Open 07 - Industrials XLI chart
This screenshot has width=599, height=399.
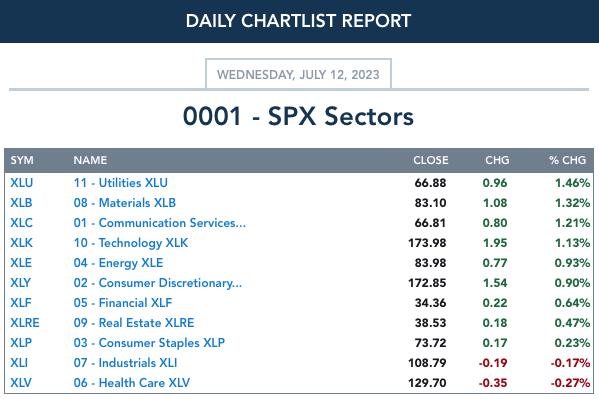pos(125,363)
